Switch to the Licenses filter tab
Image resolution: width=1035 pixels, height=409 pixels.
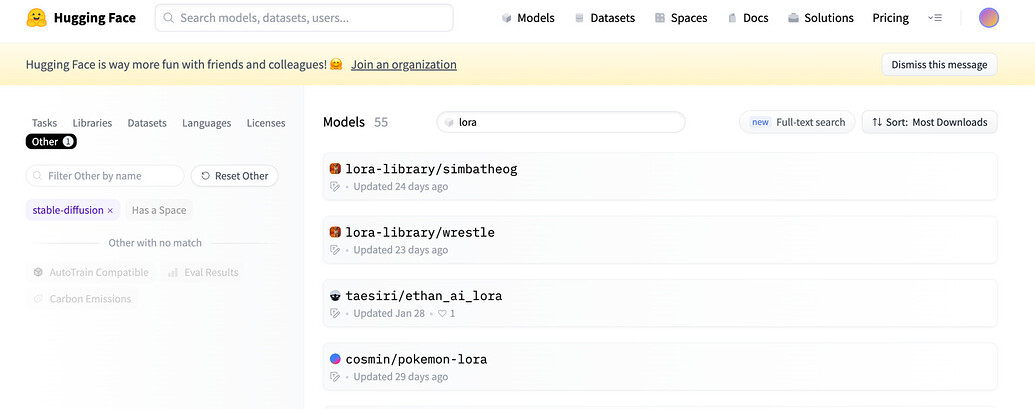tap(266, 123)
